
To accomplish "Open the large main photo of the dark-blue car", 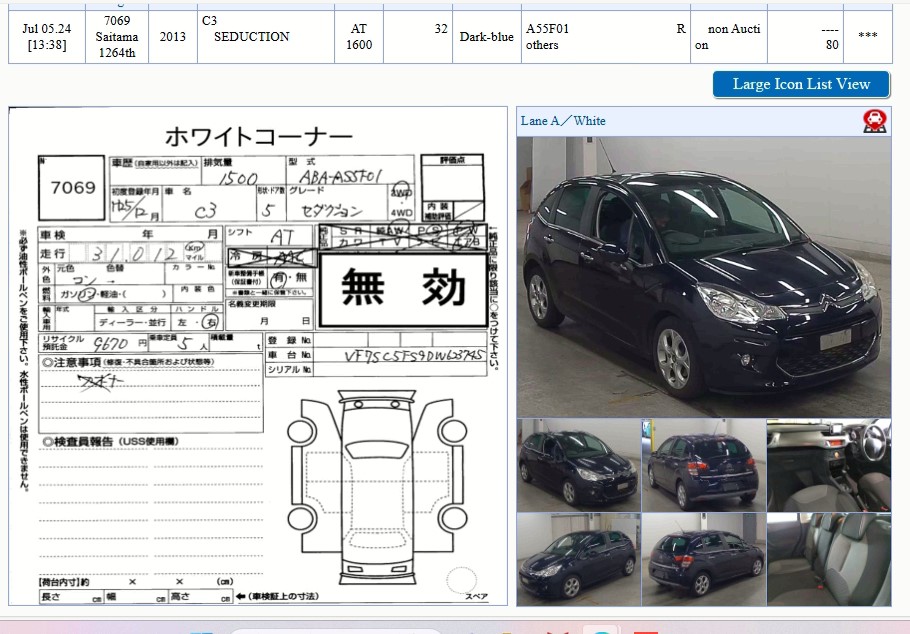I will point(703,277).
